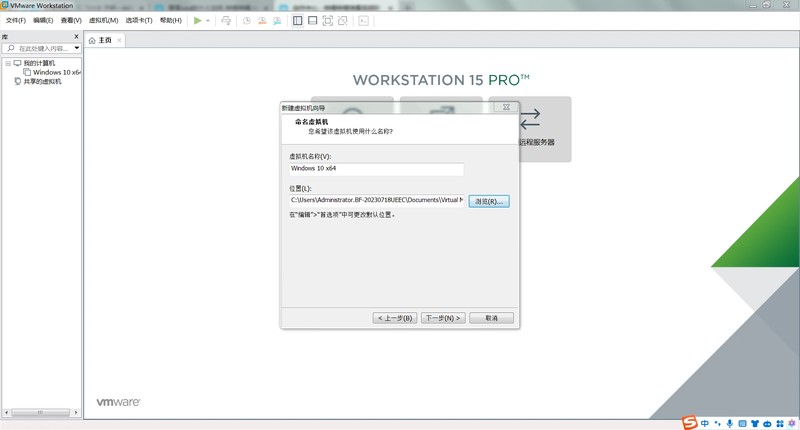Click the library horizontal scrollbar
Viewport: 800px width, 430px height.
point(40,412)
